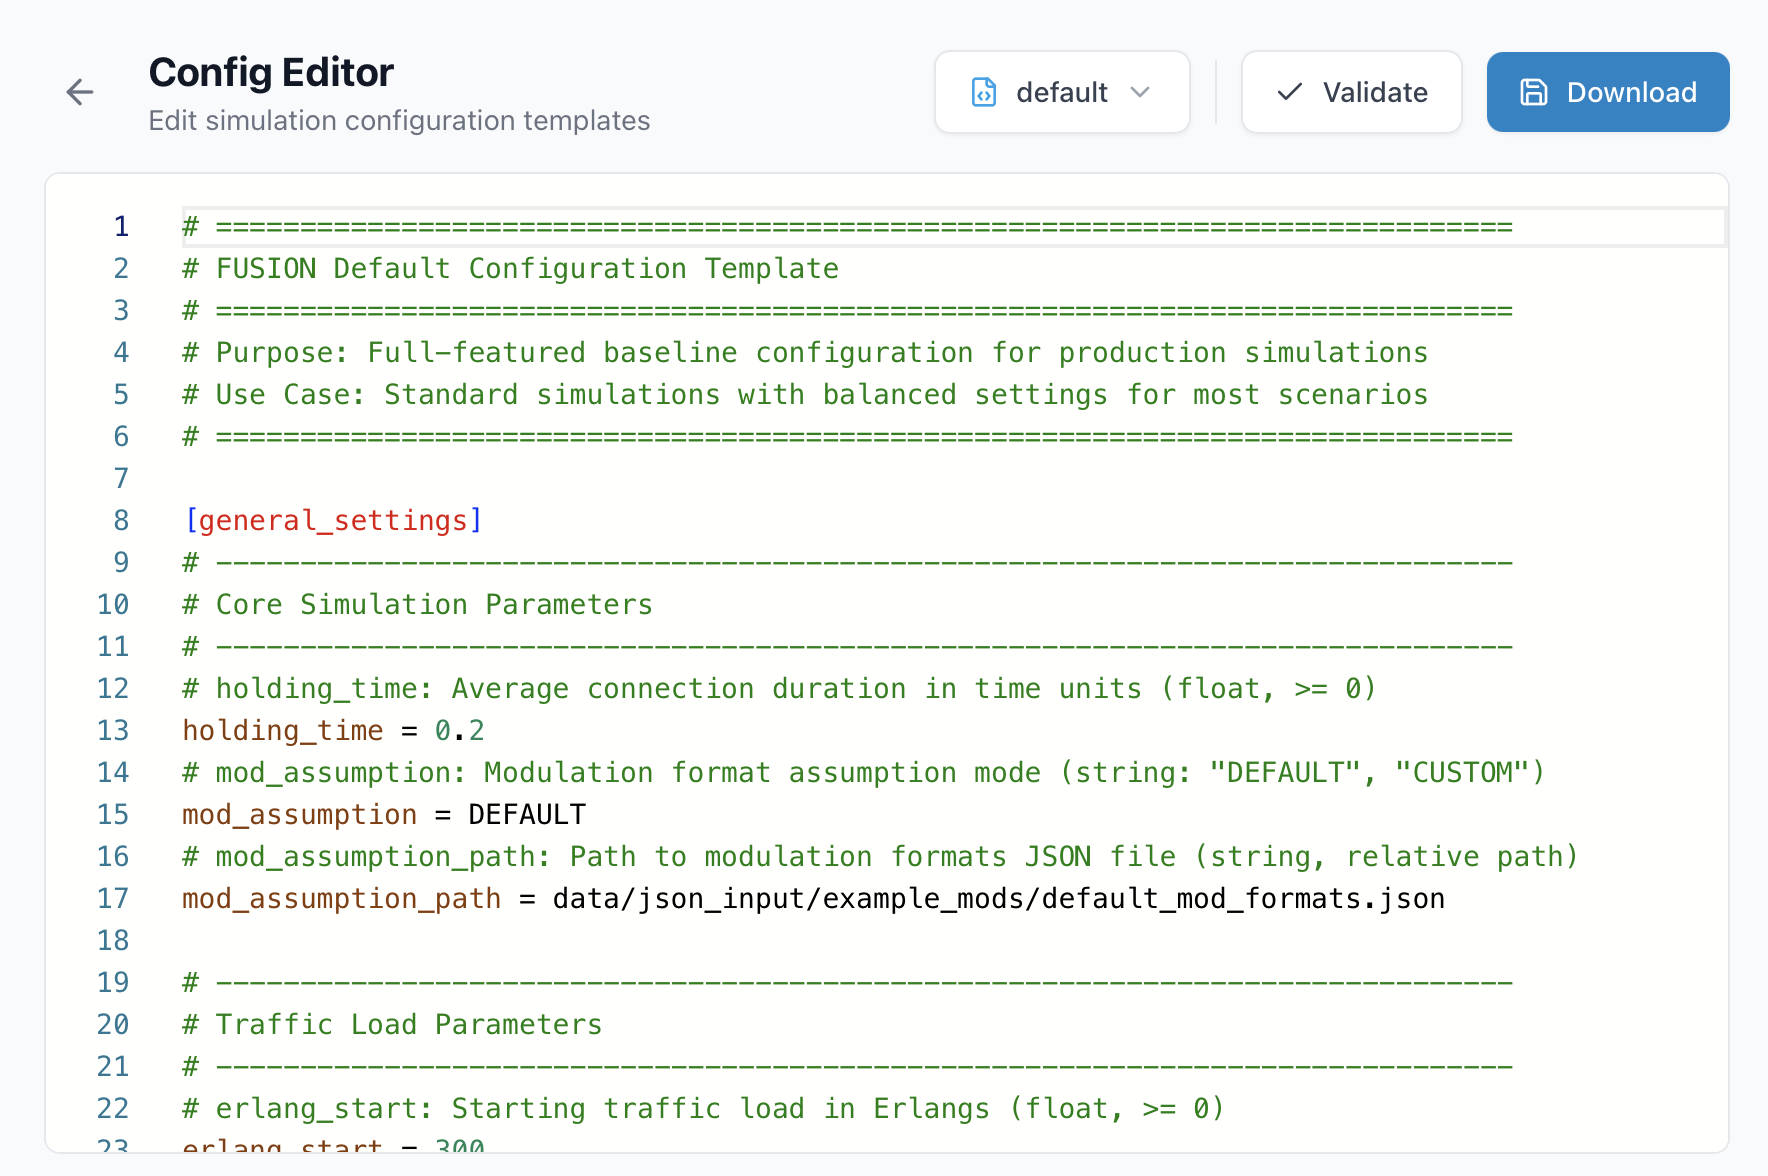Place cursor on the [general_settings] section header
This screenshot has width=1768, height=1176.
coord(333,521)
